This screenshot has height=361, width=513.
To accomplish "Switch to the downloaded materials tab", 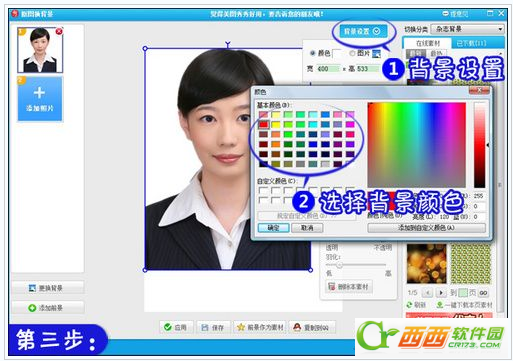I will pos(471,43).
